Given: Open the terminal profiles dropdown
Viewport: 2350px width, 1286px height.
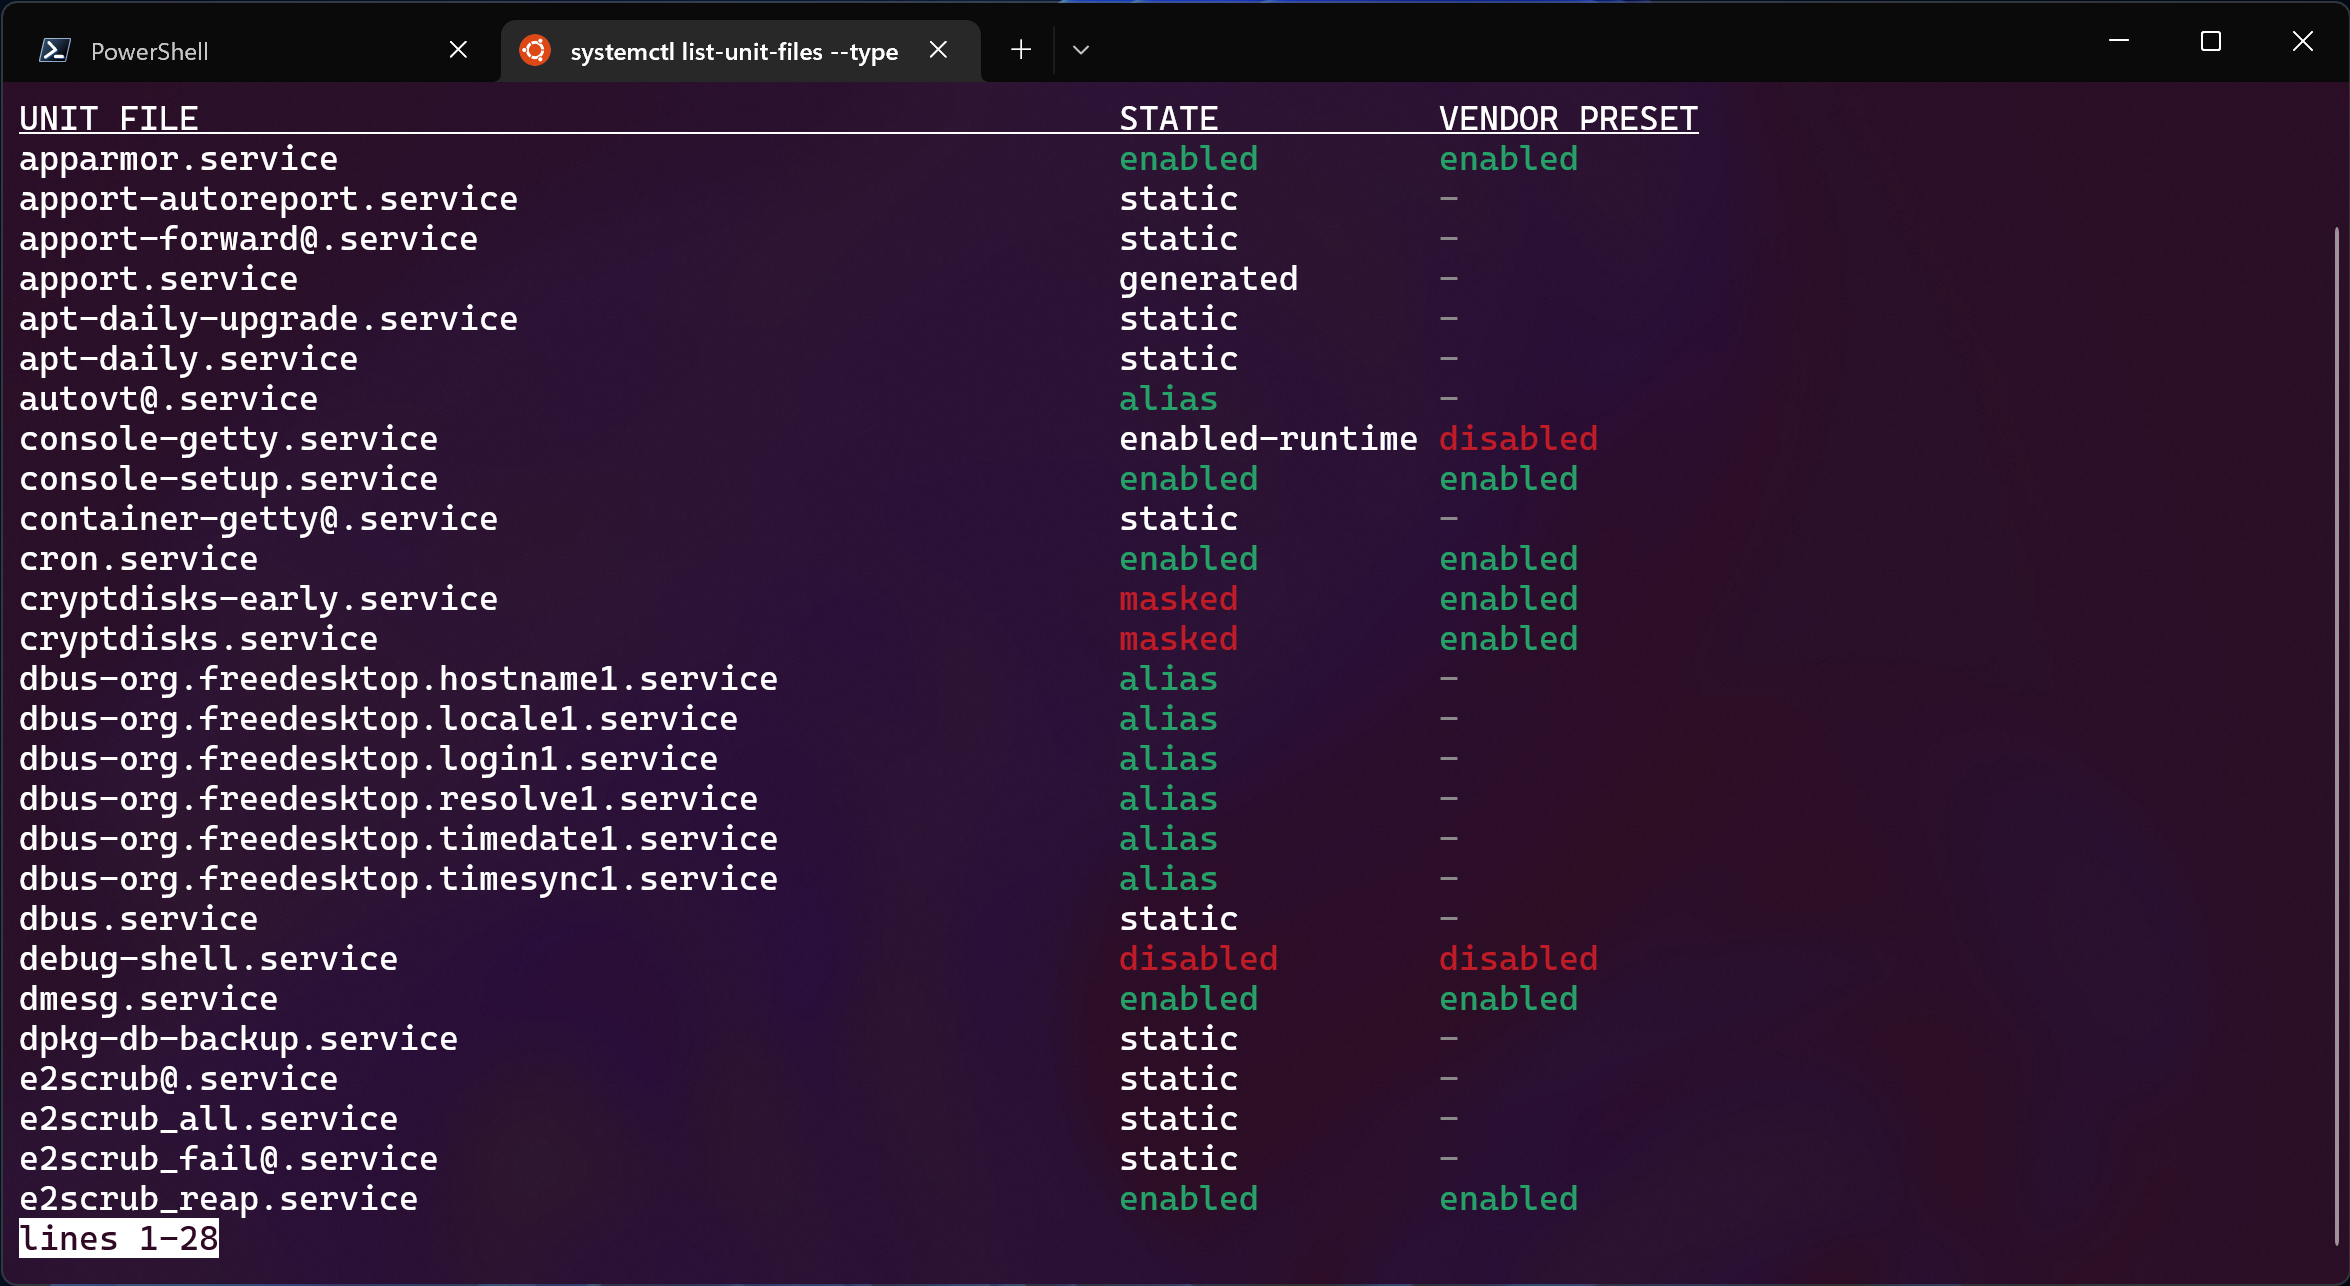Looking at the screenshot, I should (x=1080, y=49).
